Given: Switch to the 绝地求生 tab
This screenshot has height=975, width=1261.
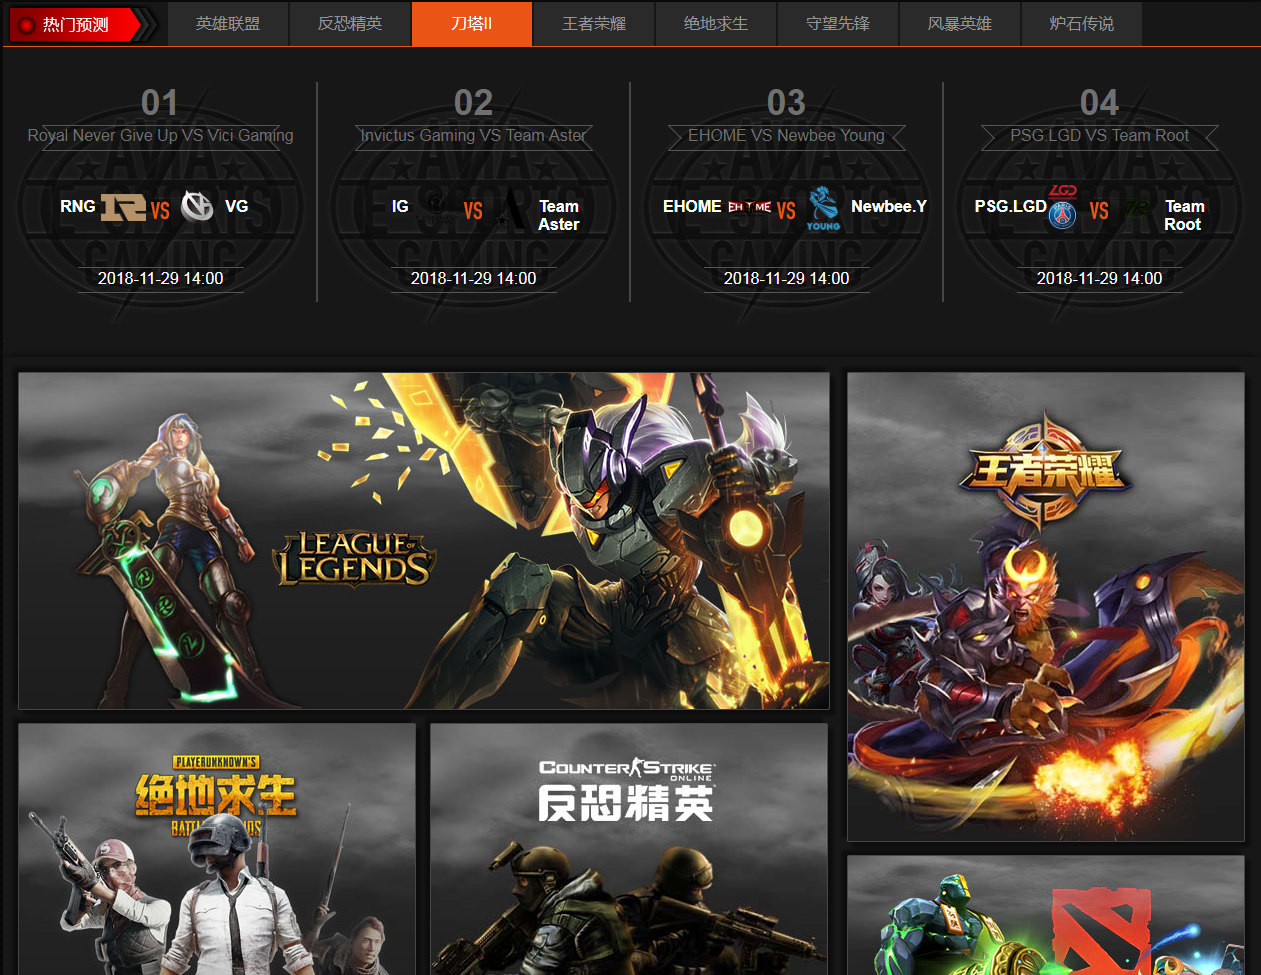Looking at the screenshot, I should tap(716, 24).
